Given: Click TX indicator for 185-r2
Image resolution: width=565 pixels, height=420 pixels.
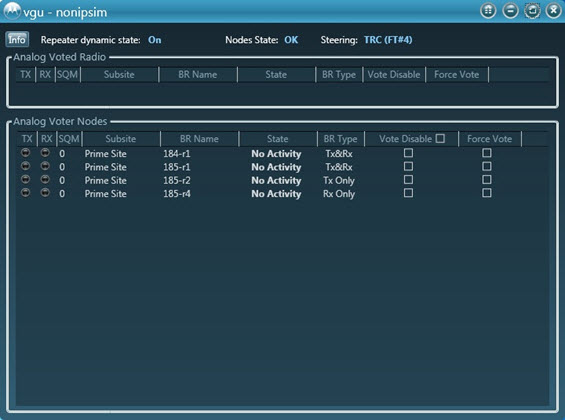Looking at the screenshot, I should 25,179.
